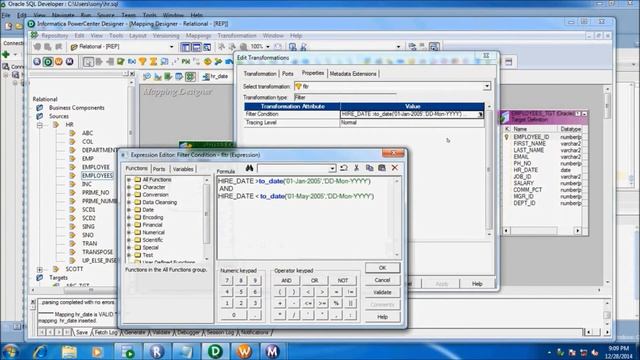Click the Aggregator sigma toolbar icon
This screenshot has height=360, width=640.
153,62
